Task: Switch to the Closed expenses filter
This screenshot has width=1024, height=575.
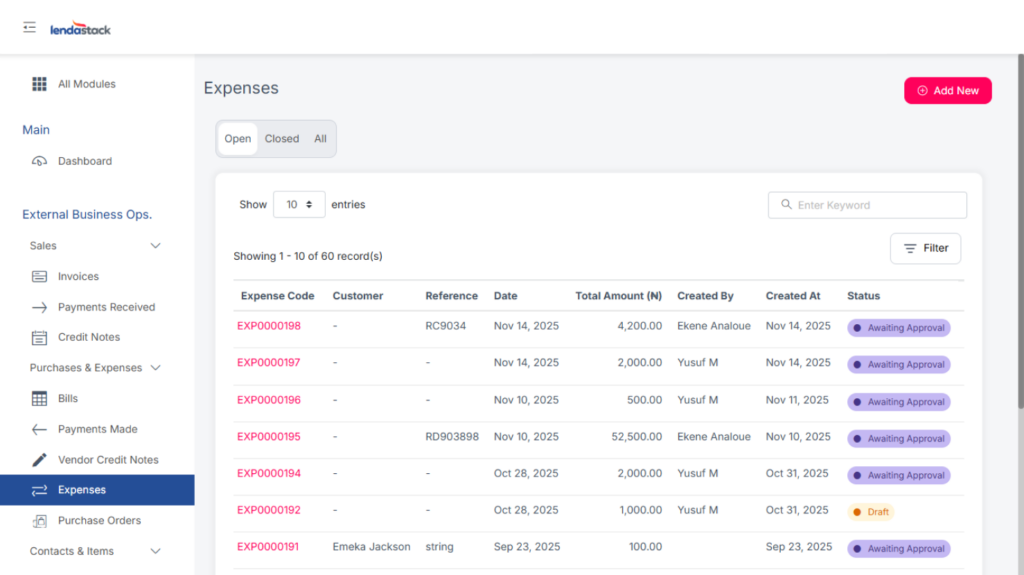Action: click(x=281, y=139)
